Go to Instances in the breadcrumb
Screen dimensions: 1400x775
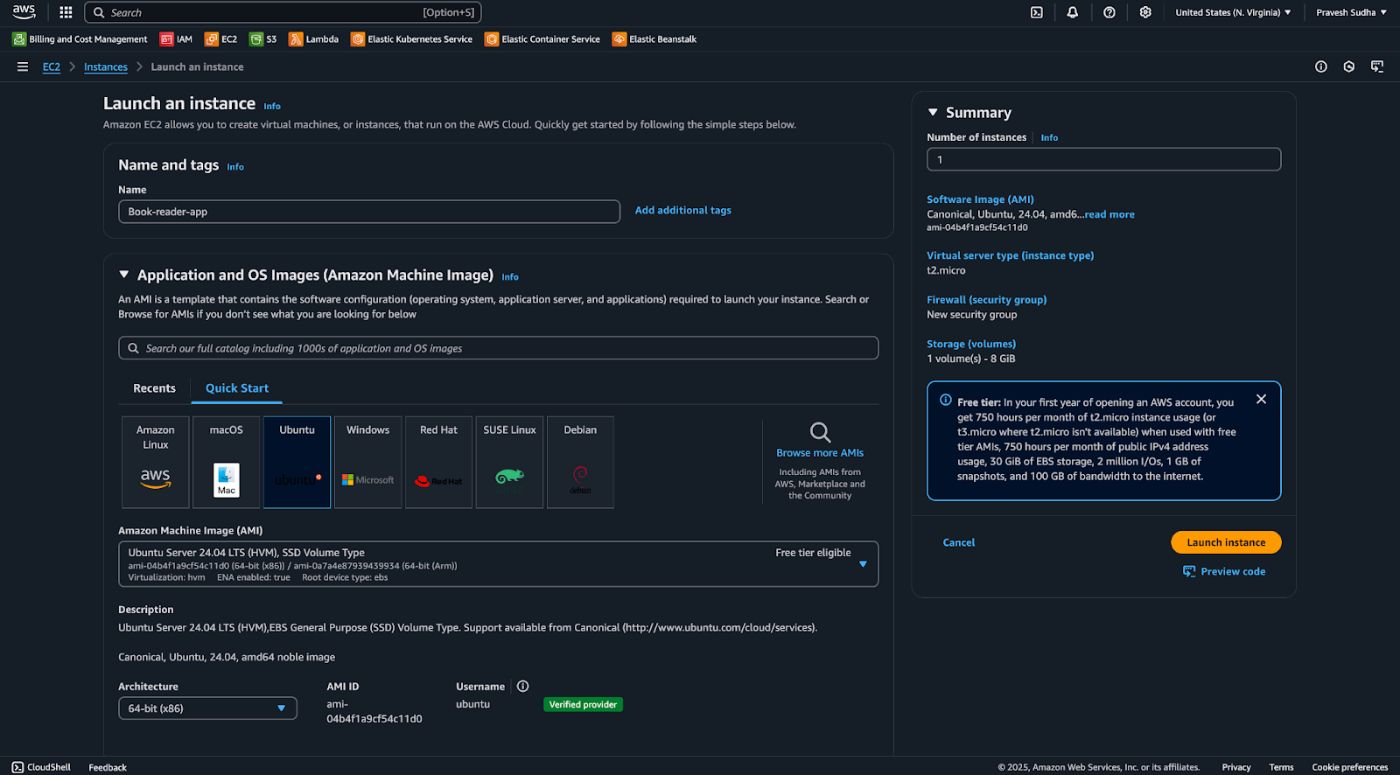click(x=106, y=67)
